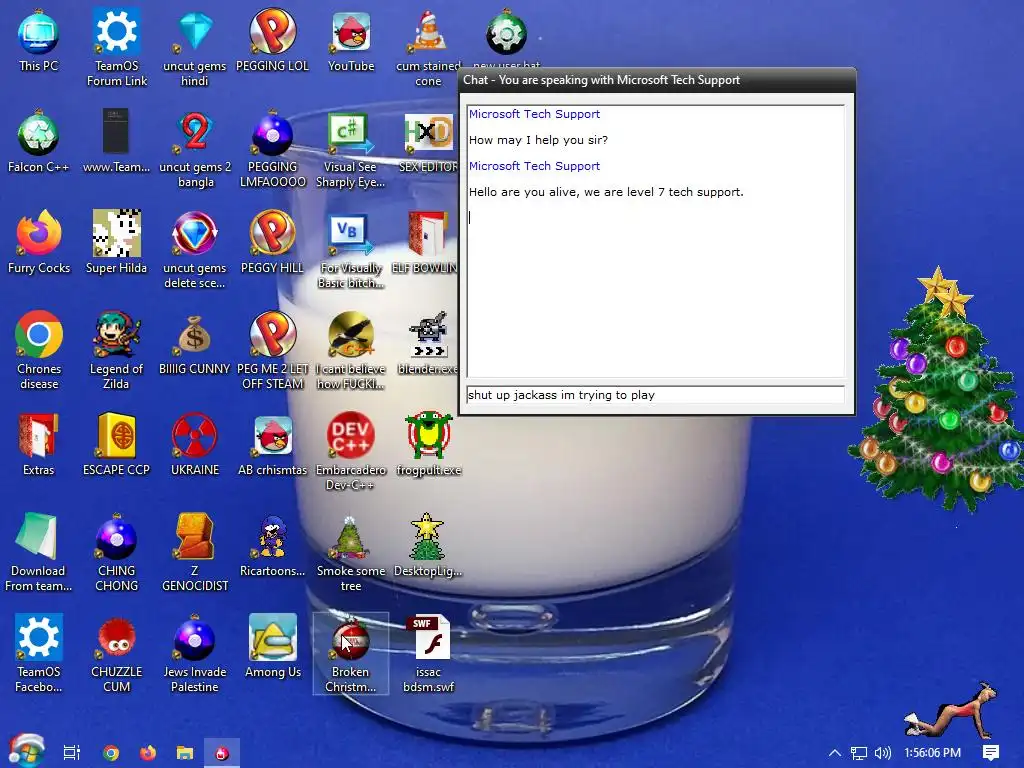The width and height of the screenshot is (1024, 768).
Task: Open the TeamOS Forum Link shortcut
Action: coord(117,47)
